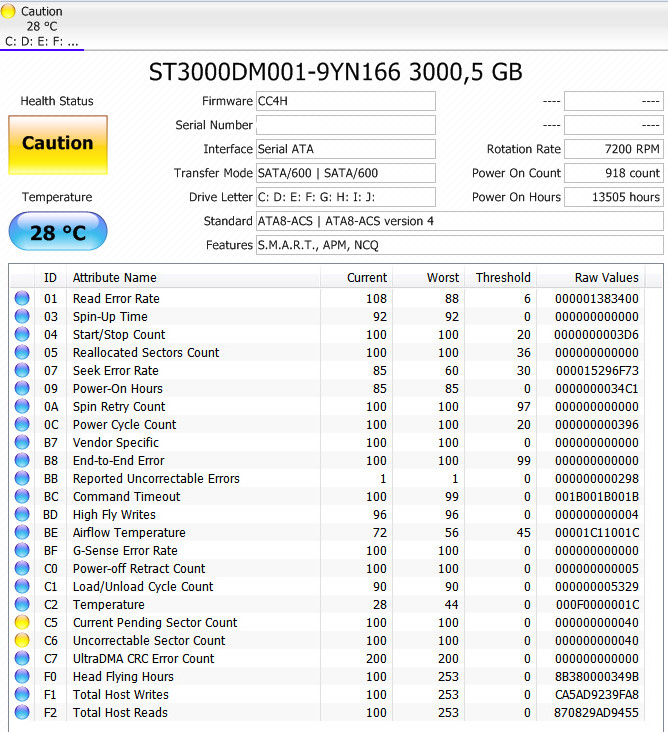Click blue status orb for Spin Retry Count
The width and height of the screenshot is (668, 732).
22,406
